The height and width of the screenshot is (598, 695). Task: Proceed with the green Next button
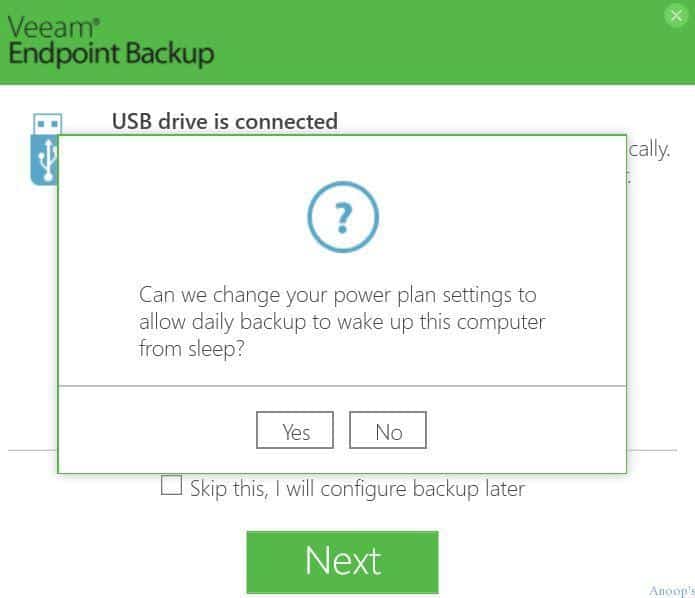[x=343, y=562]
